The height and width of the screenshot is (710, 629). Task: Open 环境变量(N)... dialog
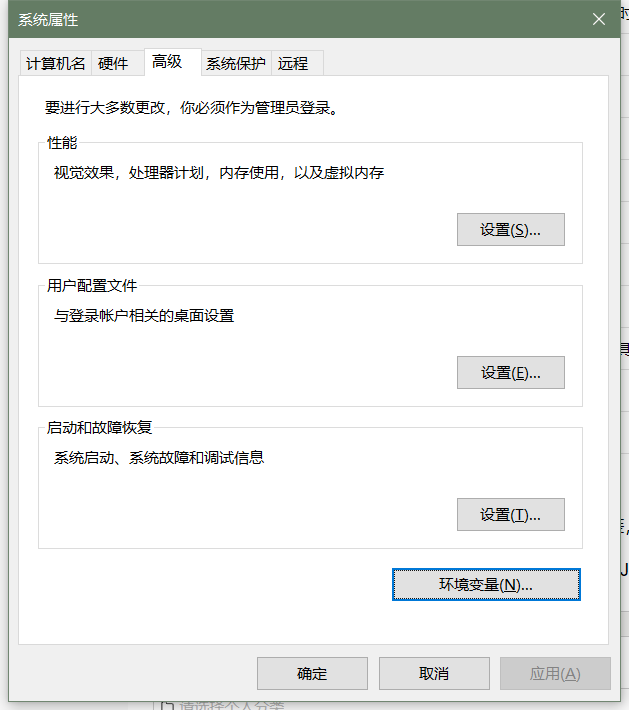pos(486,585)
